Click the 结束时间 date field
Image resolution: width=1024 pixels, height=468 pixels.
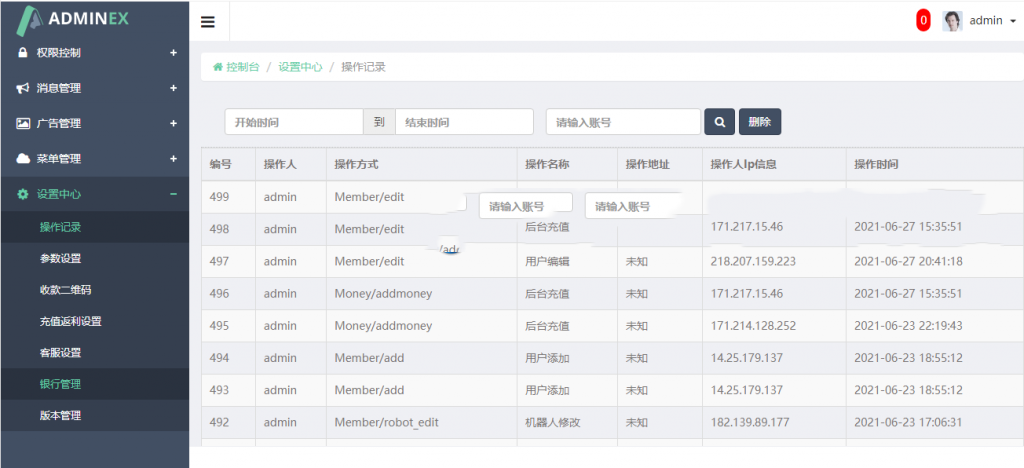click(464, 122)
